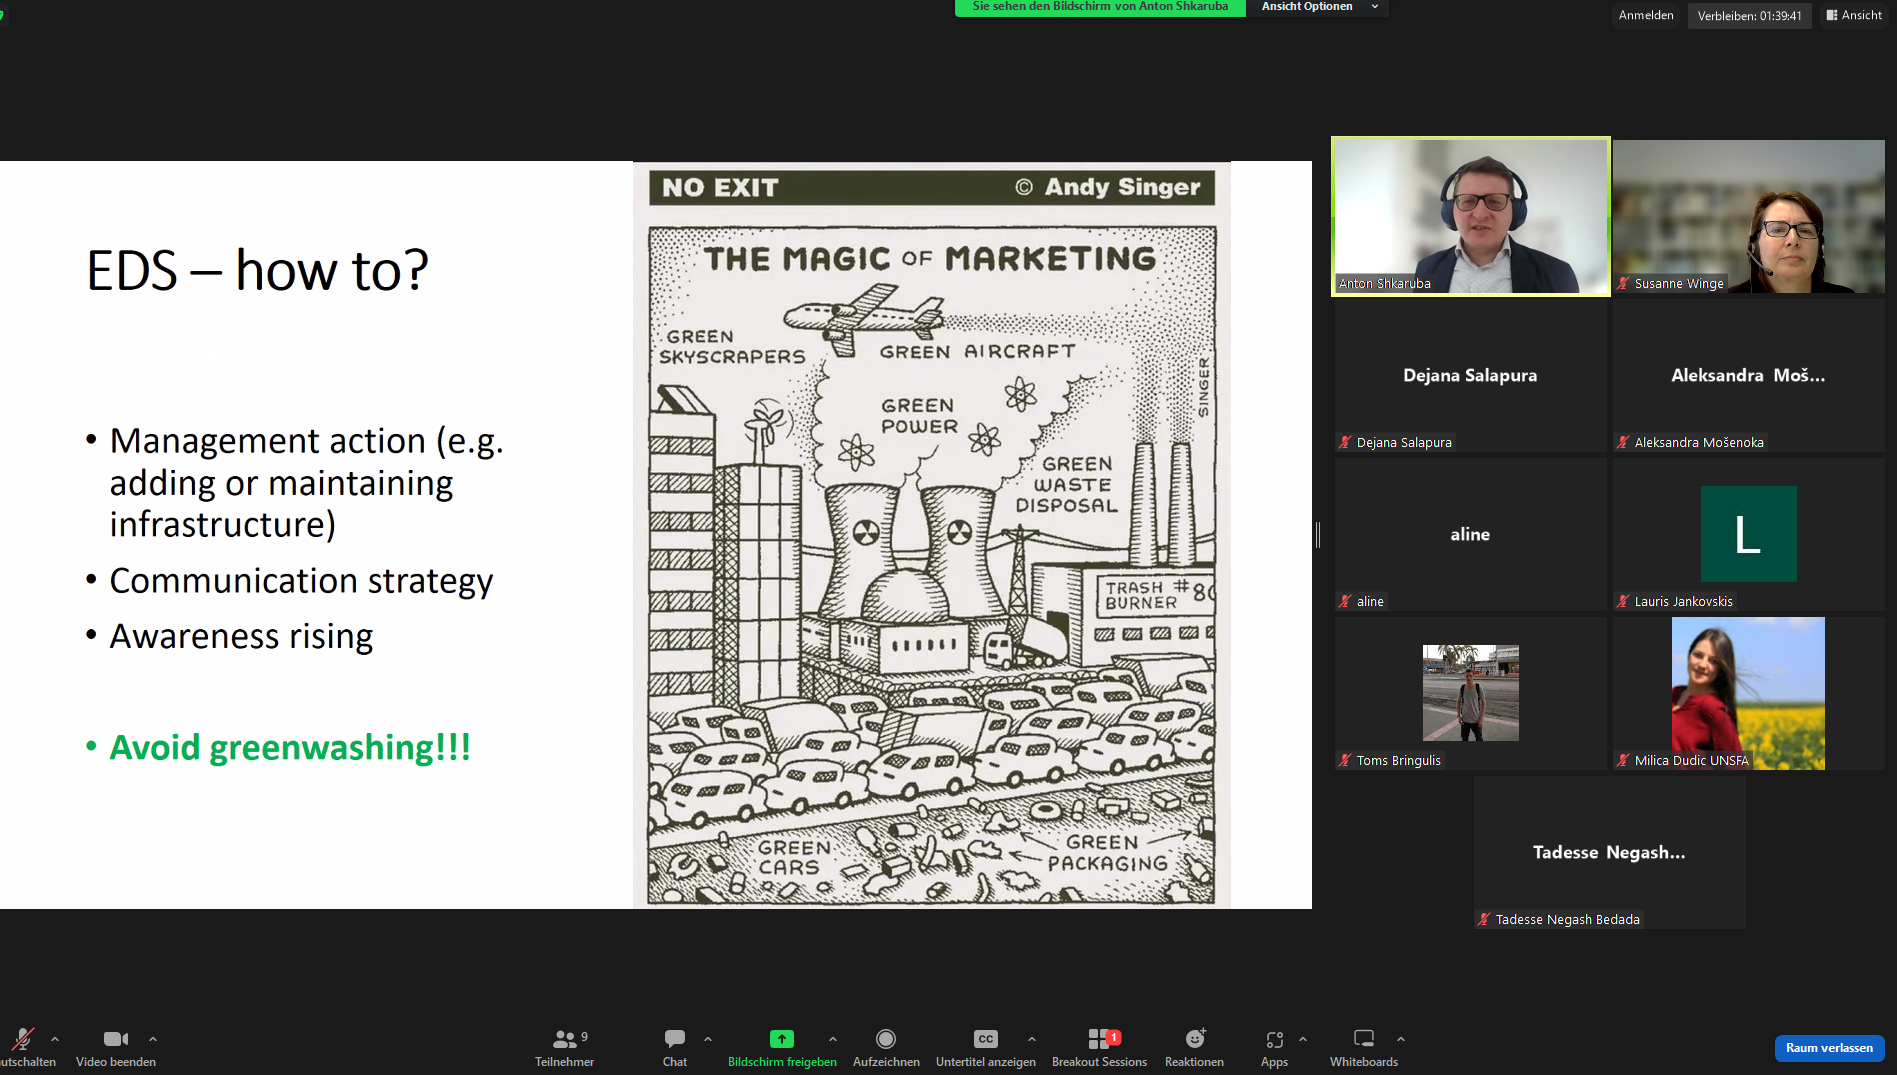
Task: Click 'Avoid greenwashing!!!' green text
Action: [x=290, y=748]
